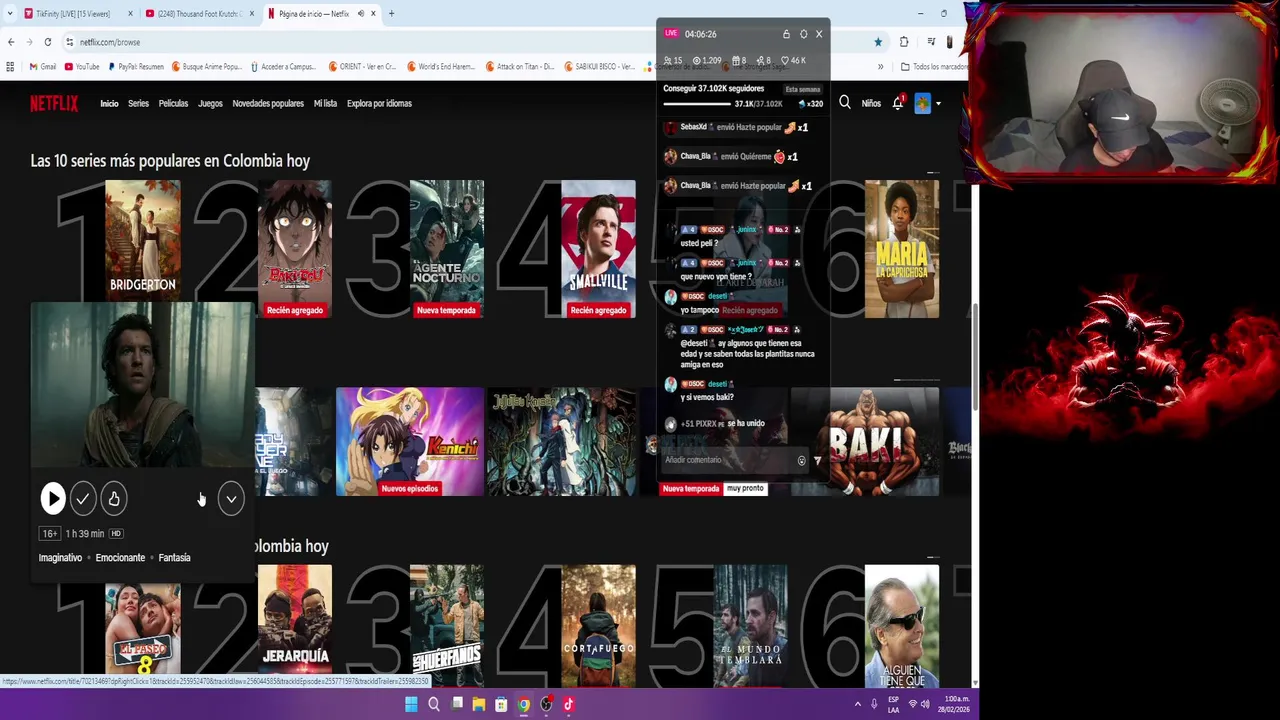
Task: Switch to Thousand Foot Krutch YouTube tab
Action: tap(198, 14)
